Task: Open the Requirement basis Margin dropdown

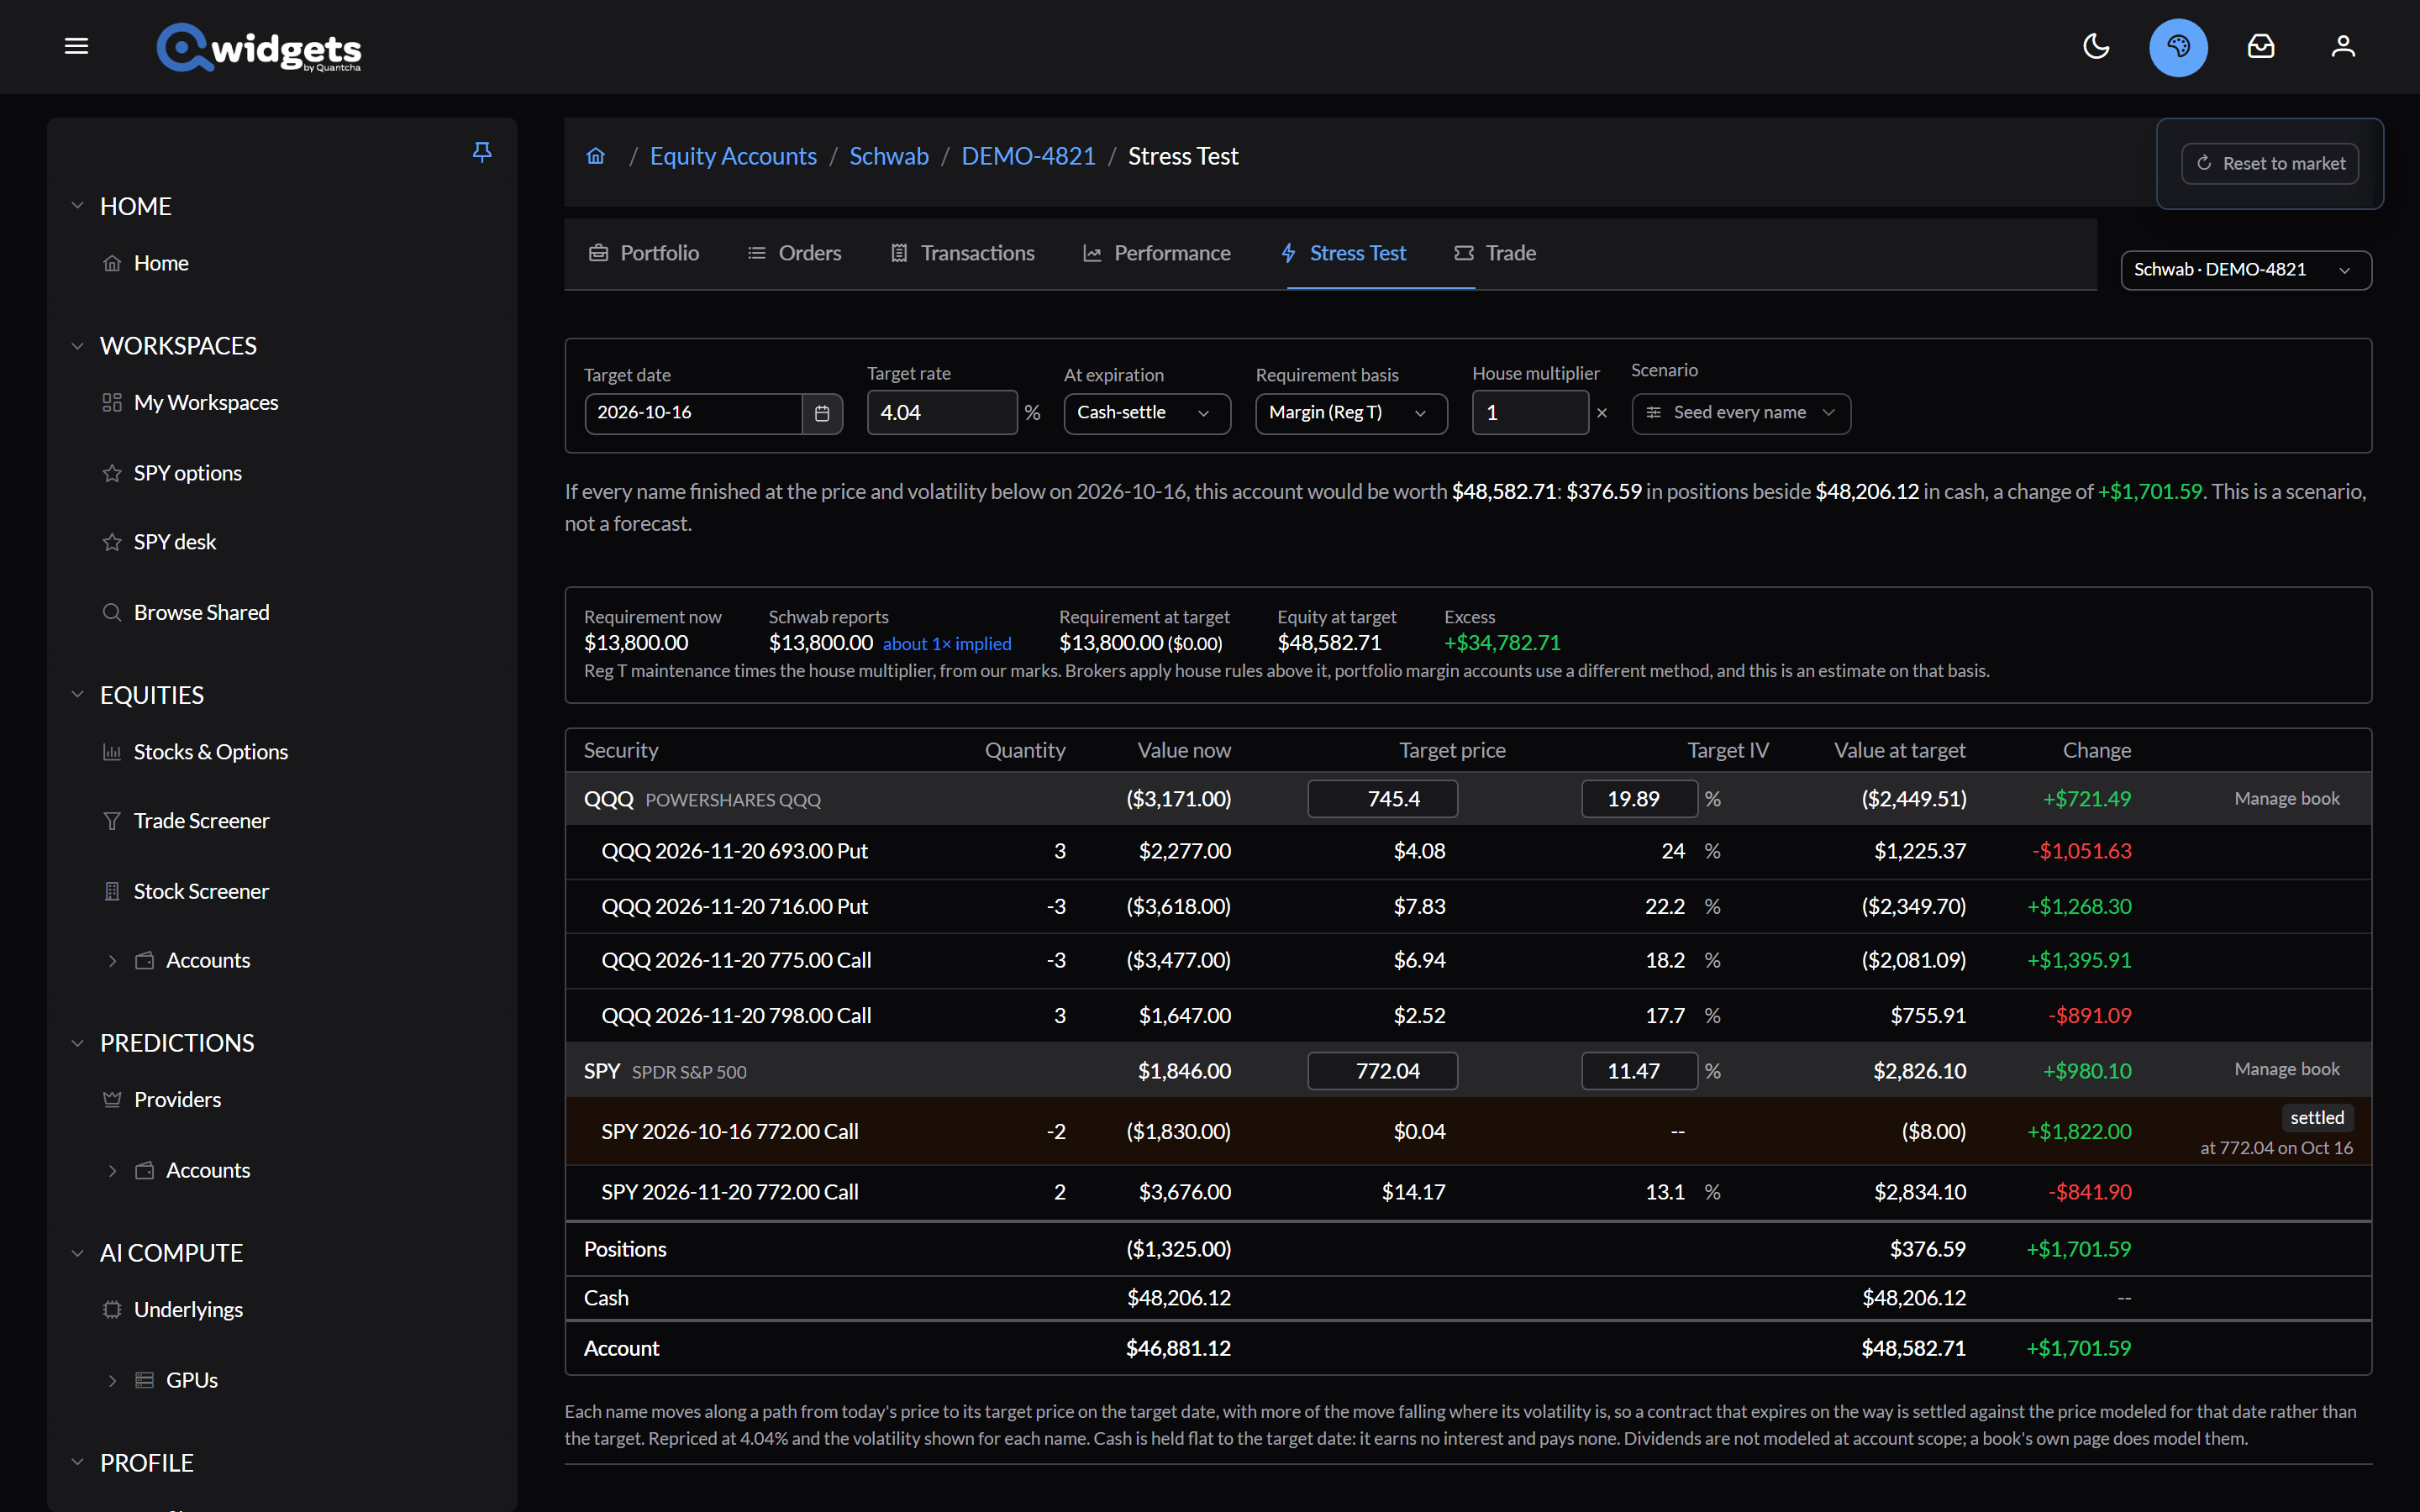Action: click(1351, 413)
